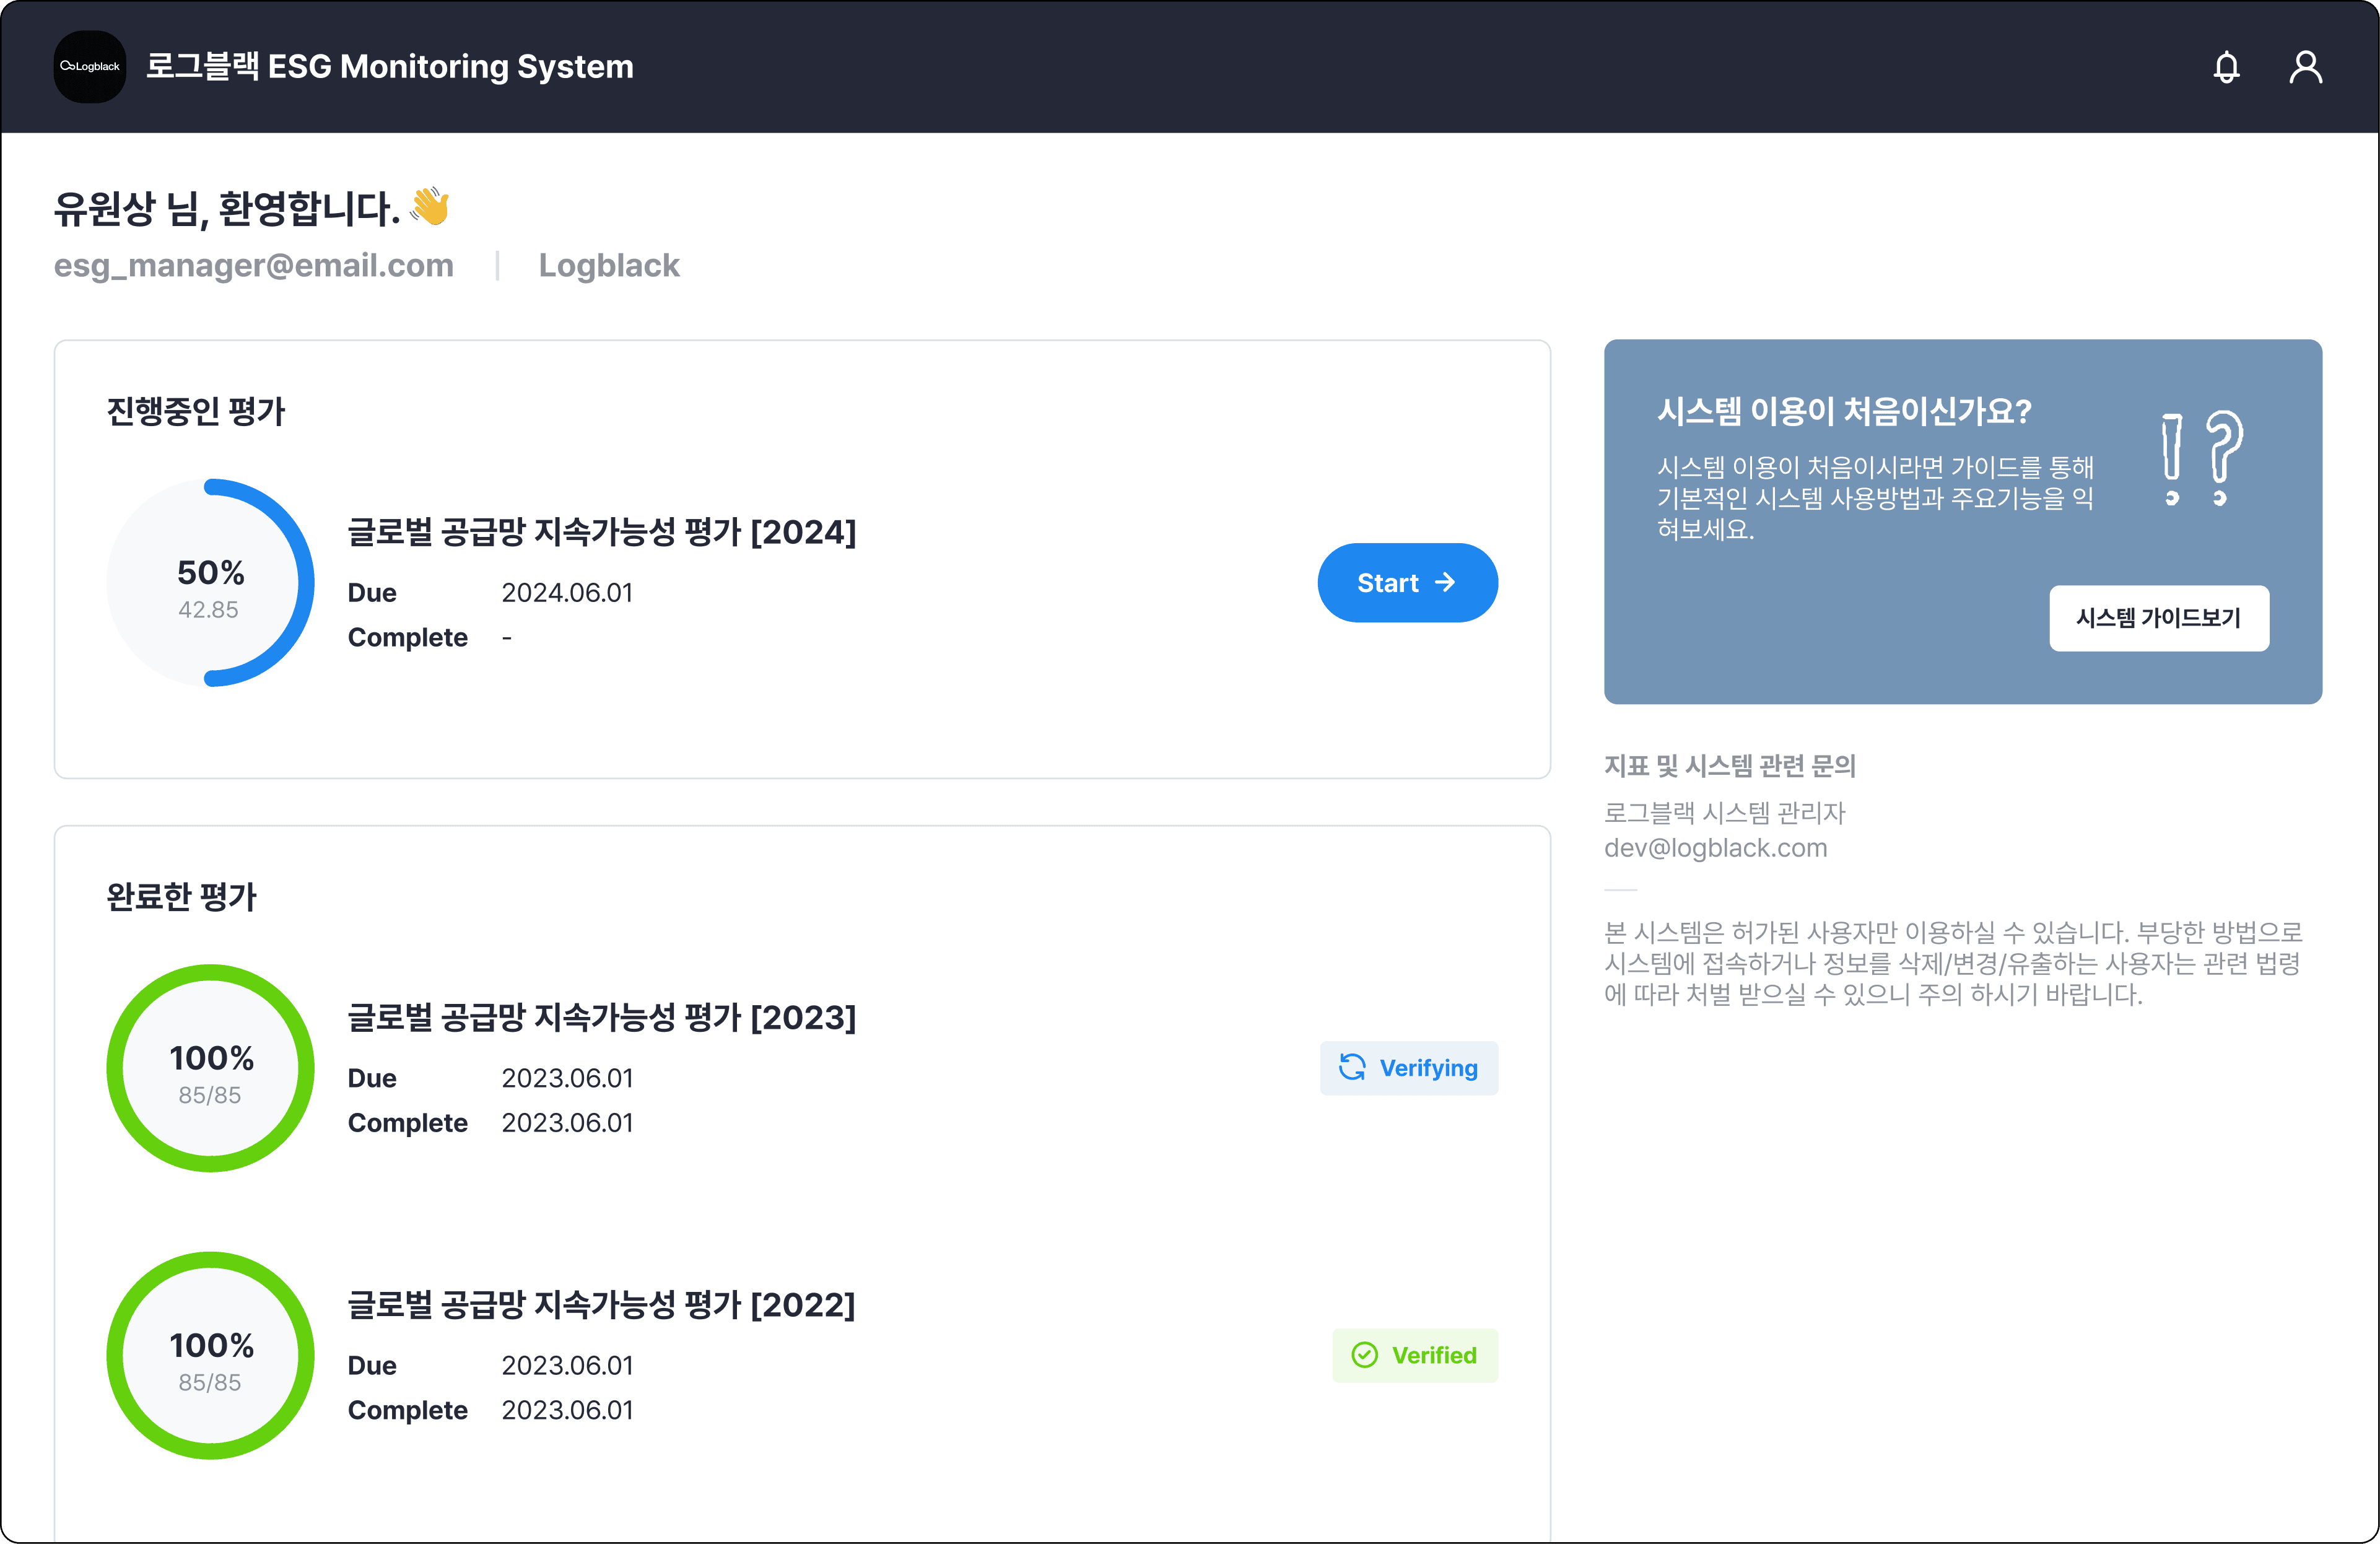Click the dev@logblack.com email
Image resolution: width=2380 pixels, height=1544 pixels.
coord(1715,848)
